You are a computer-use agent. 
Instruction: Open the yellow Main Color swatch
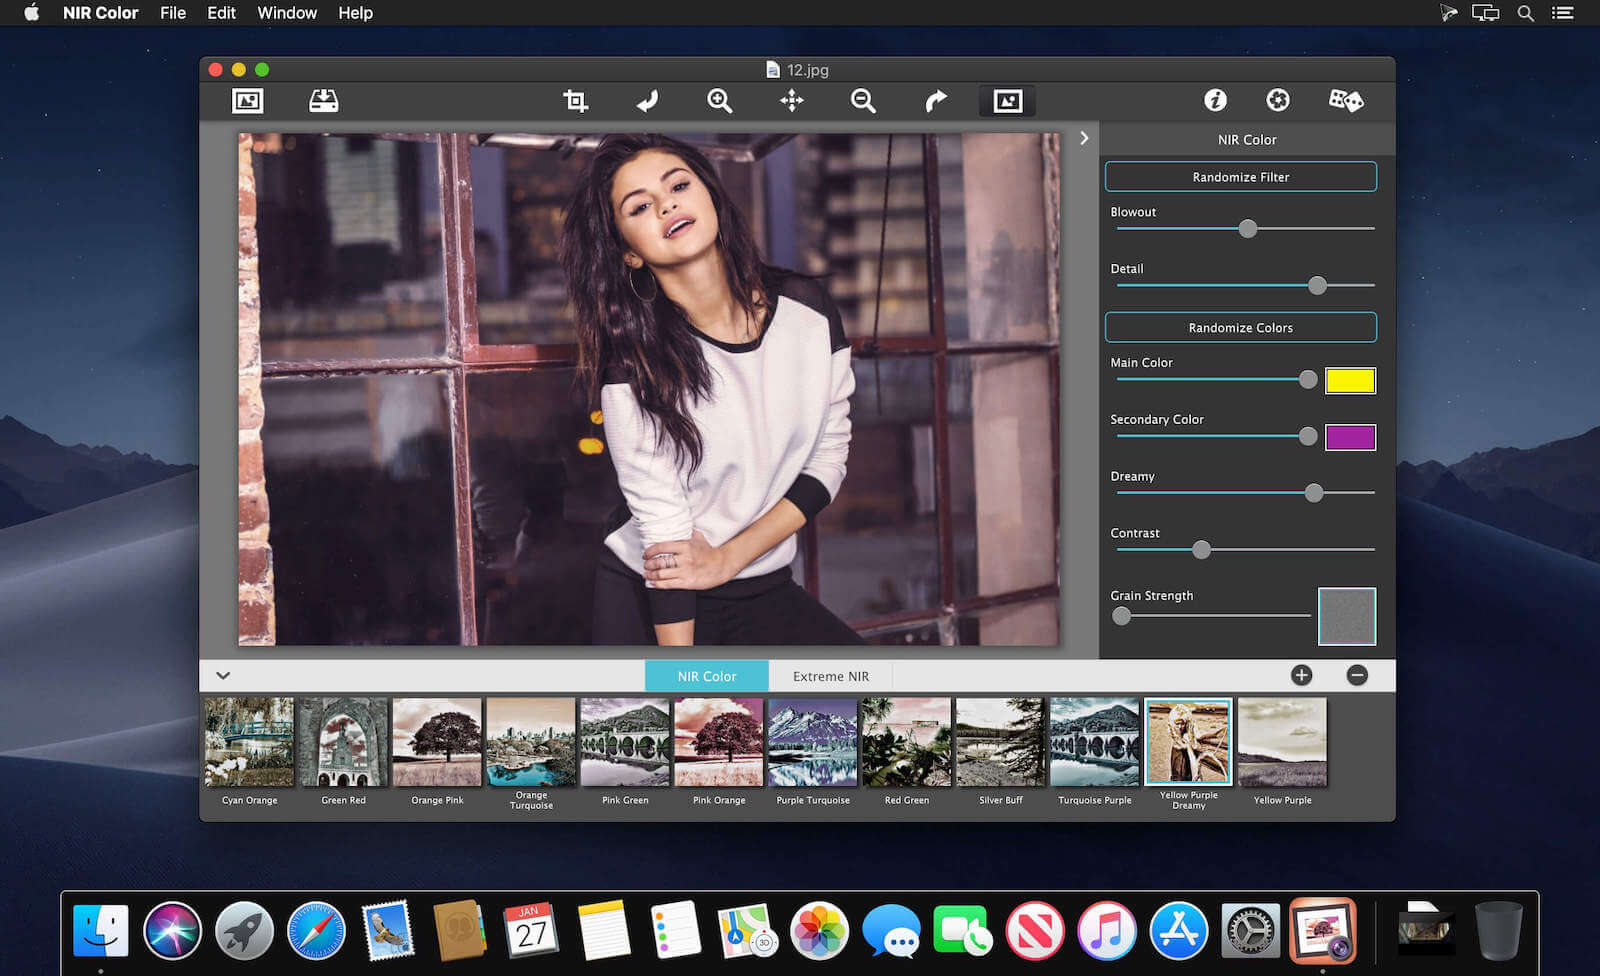[1350, 381]
